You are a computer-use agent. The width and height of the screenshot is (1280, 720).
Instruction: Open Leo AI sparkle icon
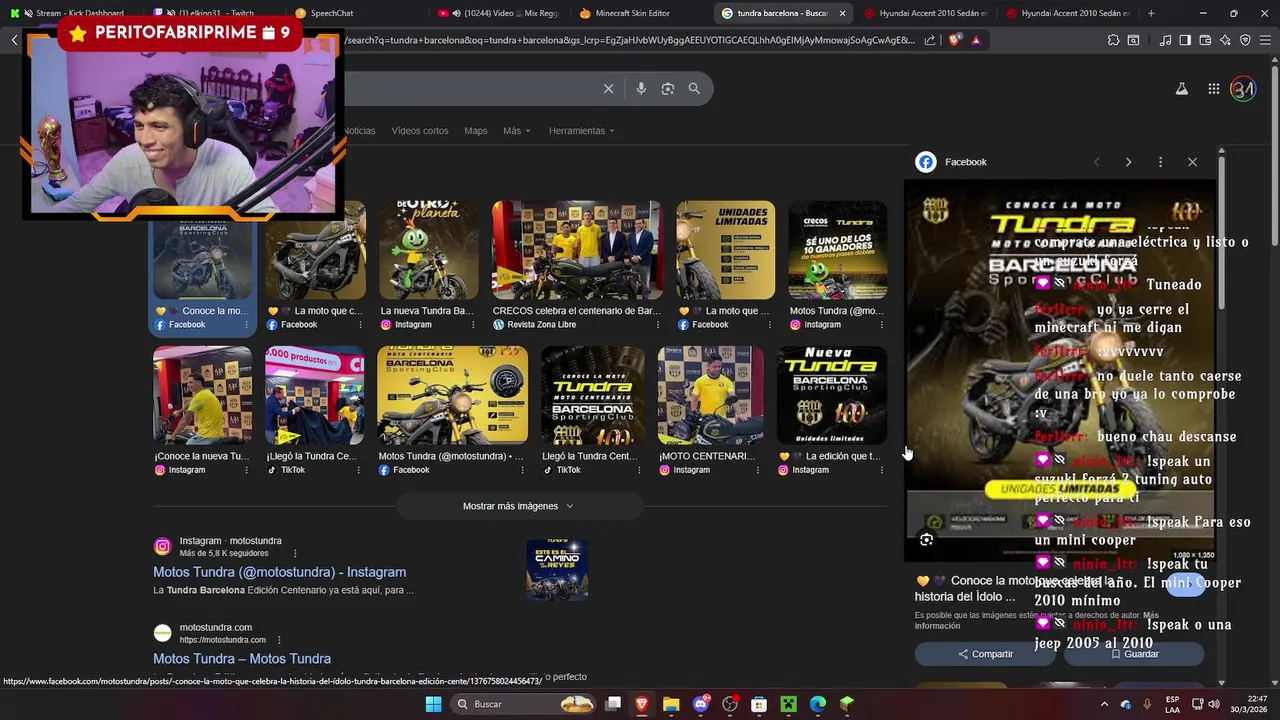(x=1225, y=40)
